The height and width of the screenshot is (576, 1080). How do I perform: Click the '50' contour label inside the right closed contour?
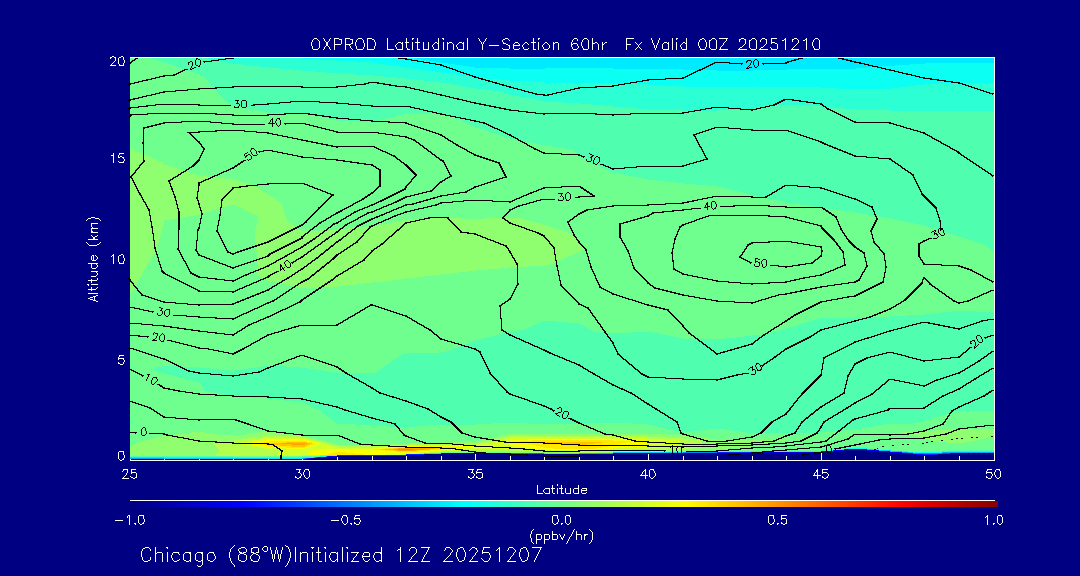(760, 263)
